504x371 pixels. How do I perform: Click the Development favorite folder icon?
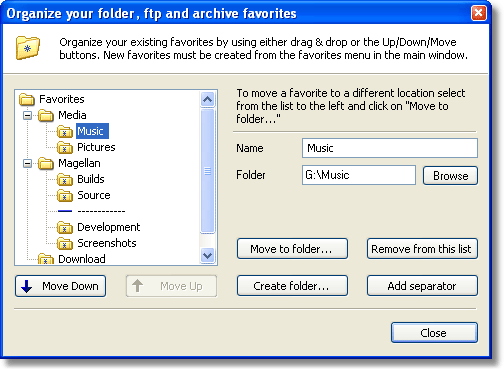pos(65,228)
